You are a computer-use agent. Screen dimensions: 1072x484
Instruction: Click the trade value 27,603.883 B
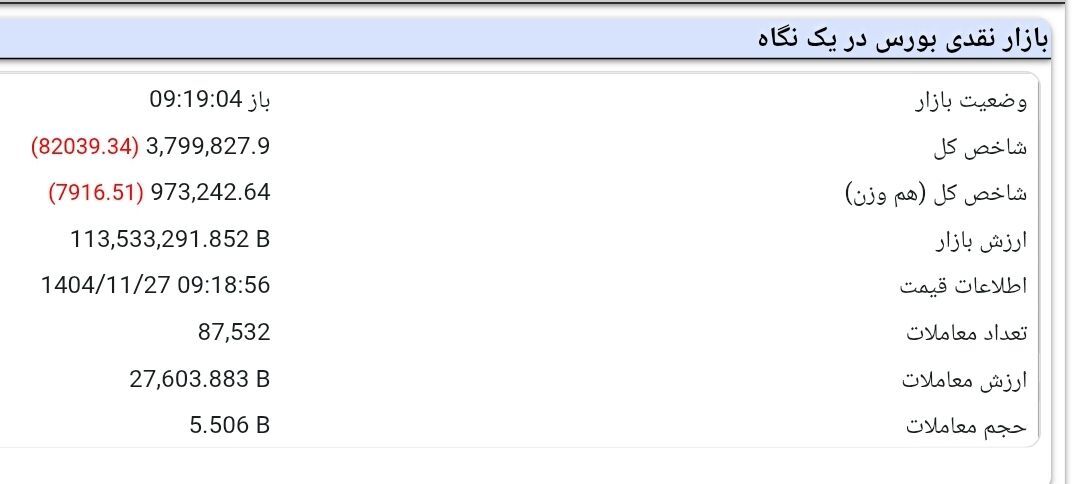tap(200, 379)
